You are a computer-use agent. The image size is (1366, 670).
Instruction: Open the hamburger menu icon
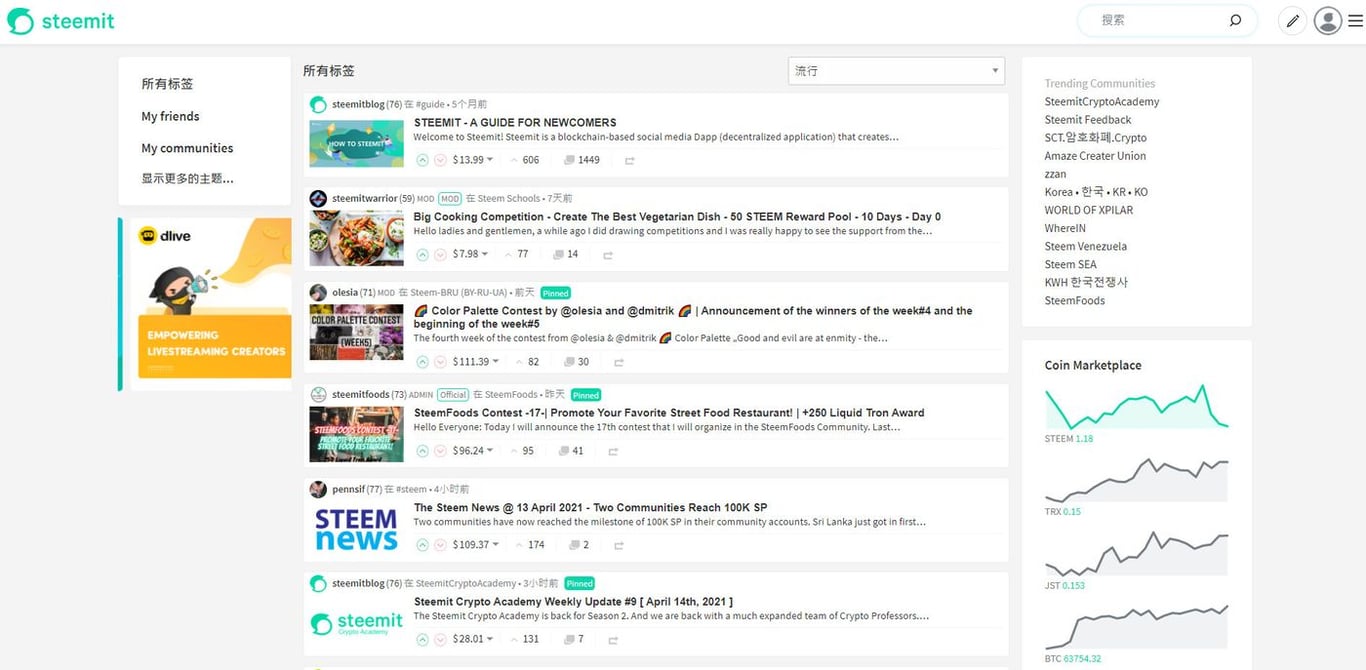point(1356,20)
